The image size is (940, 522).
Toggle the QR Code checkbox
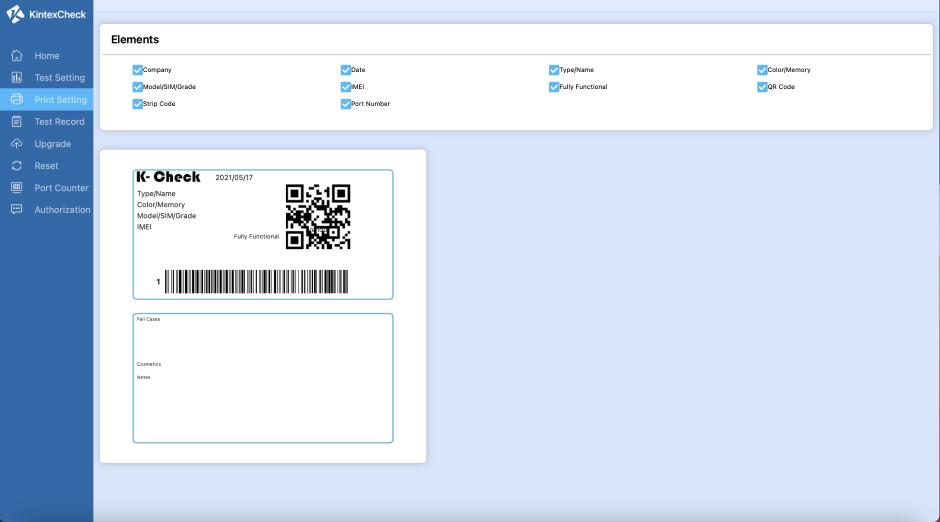point(762,87)
